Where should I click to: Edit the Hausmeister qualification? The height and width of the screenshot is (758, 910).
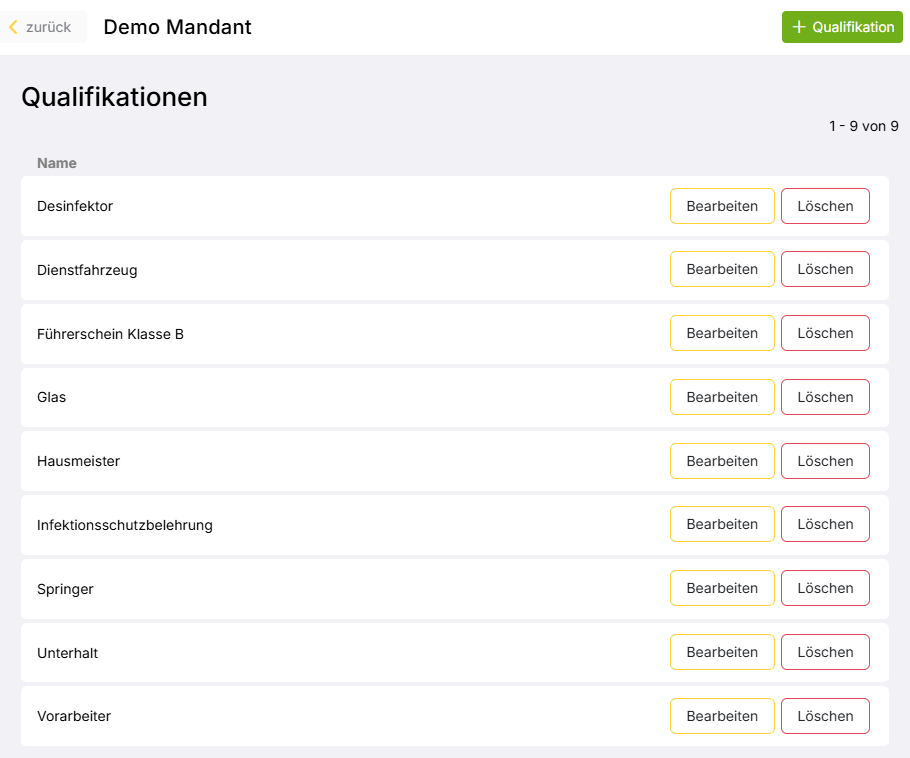(722, 461)
